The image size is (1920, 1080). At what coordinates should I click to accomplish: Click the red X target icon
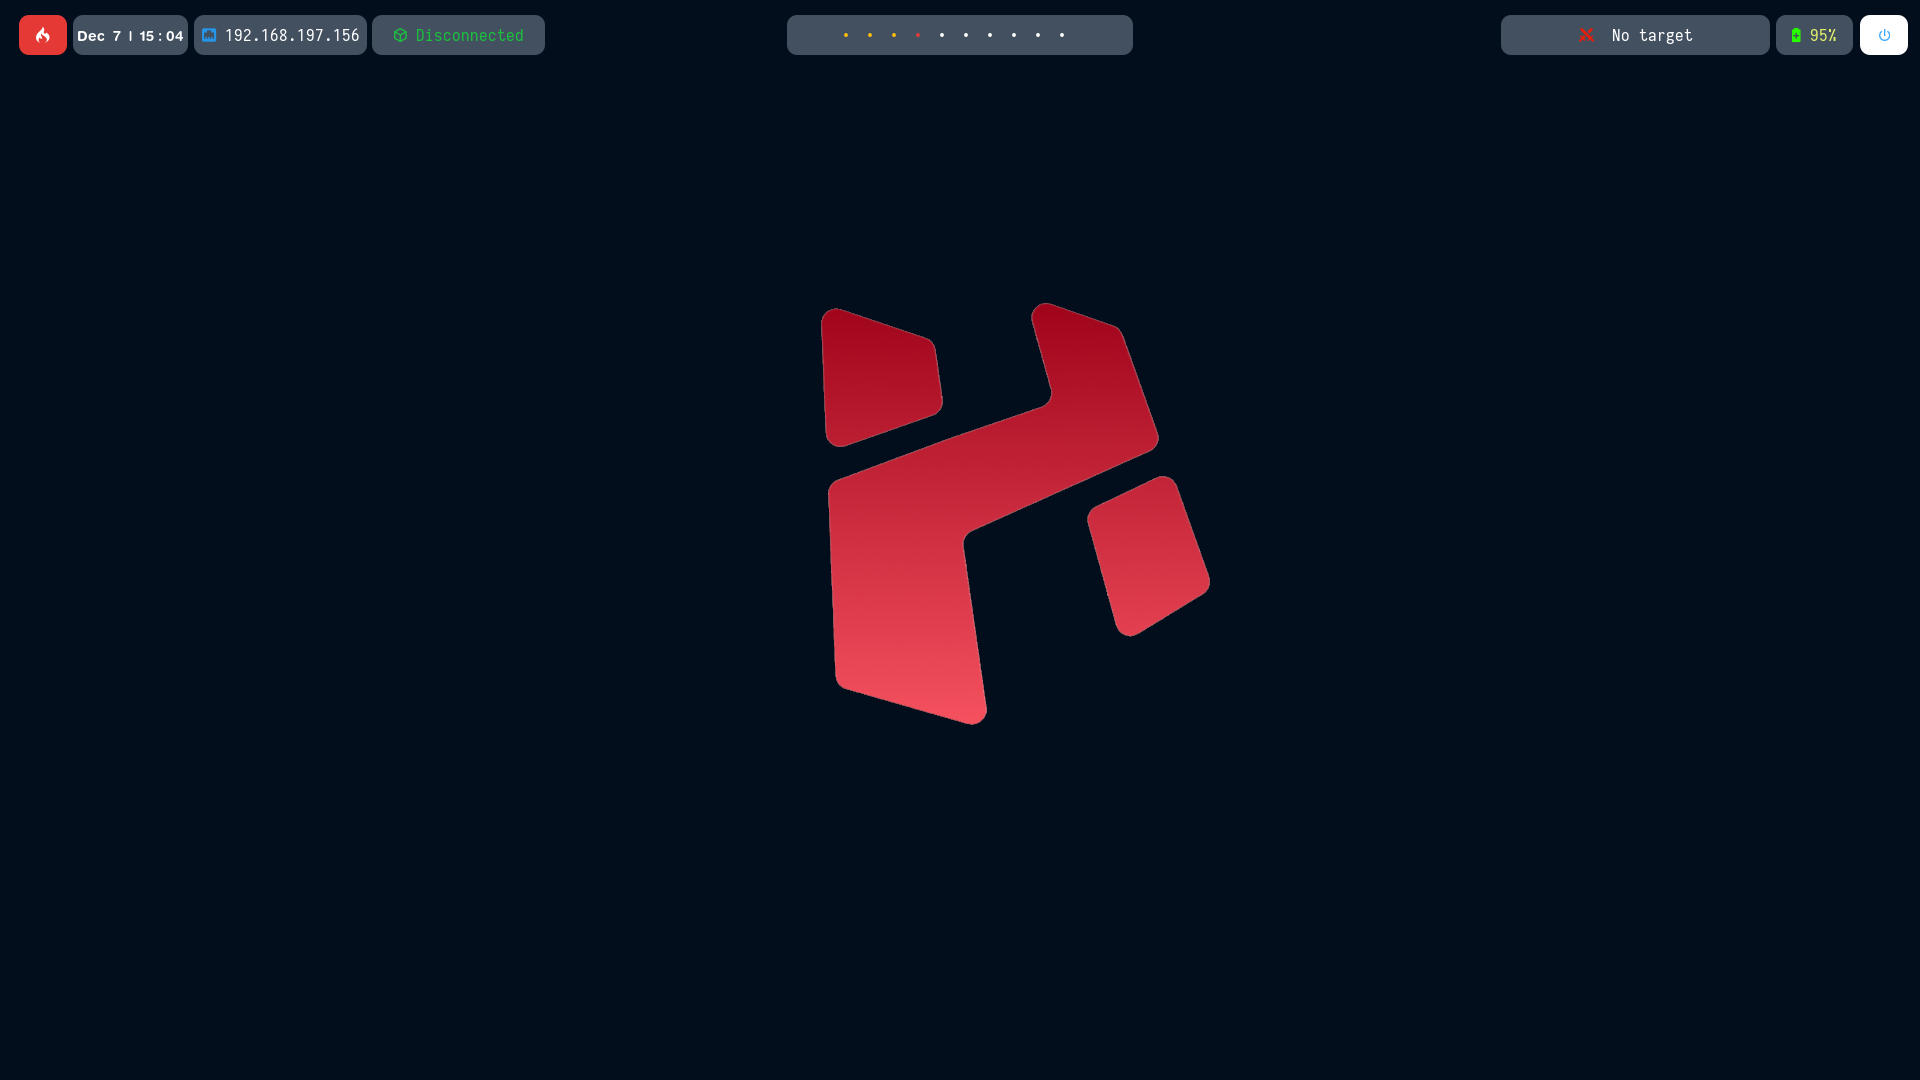coord(1586,35)
